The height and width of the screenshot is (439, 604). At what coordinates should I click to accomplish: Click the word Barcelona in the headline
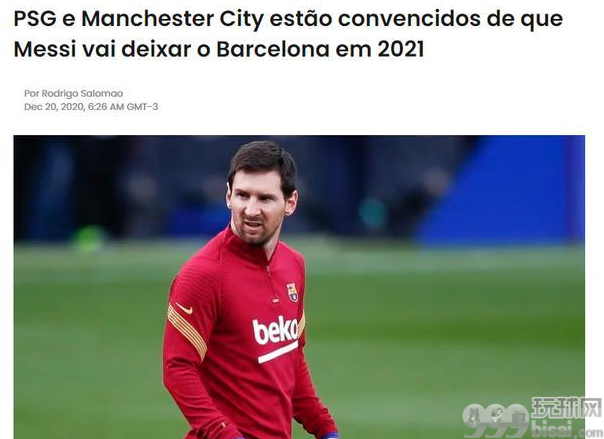coord(273,49)
